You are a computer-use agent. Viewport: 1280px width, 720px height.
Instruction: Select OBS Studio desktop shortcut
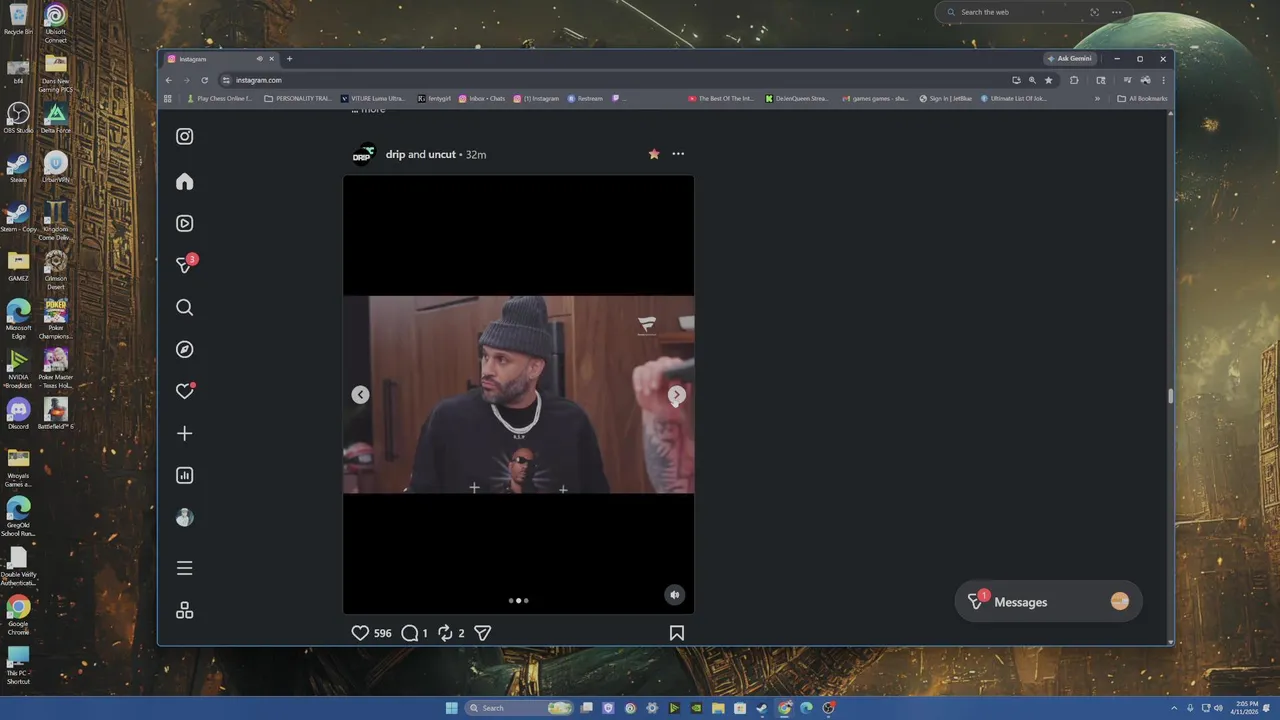coord(18,117)
